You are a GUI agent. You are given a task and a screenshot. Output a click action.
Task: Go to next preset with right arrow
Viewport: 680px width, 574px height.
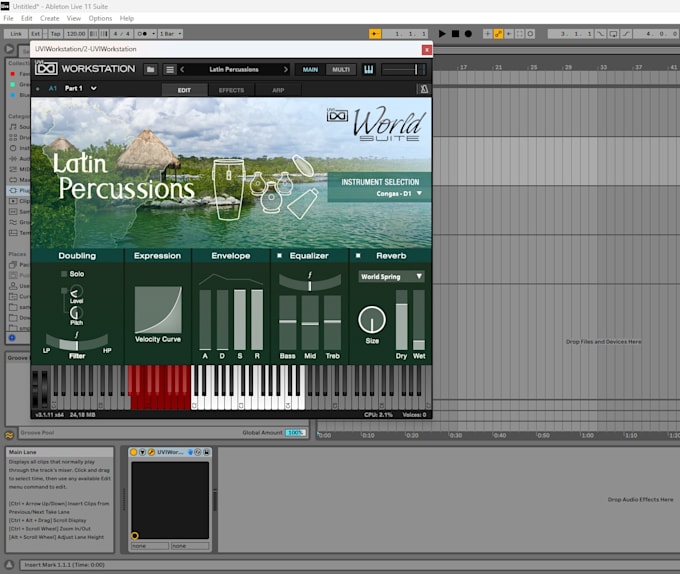click(285, 69)
